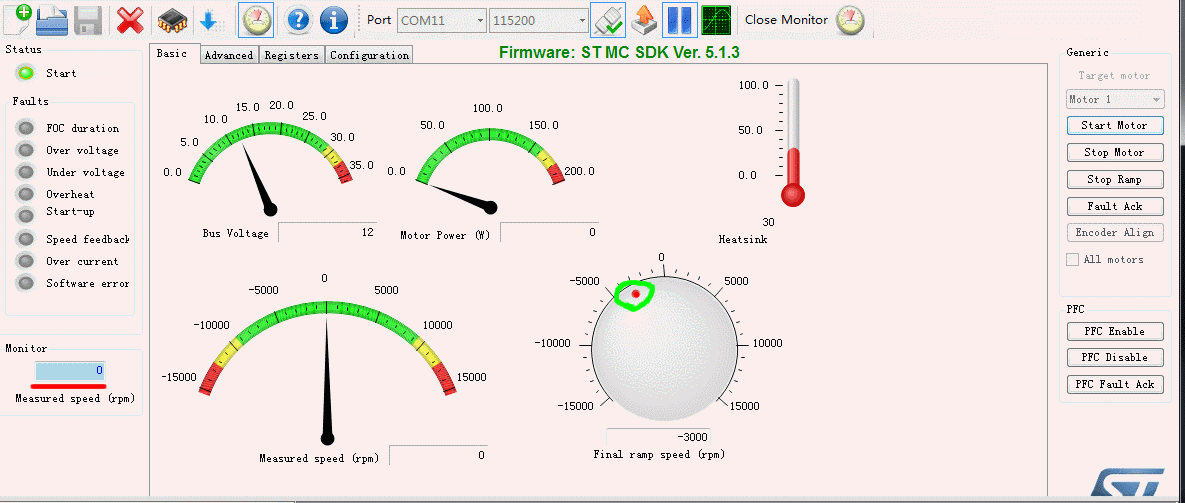1185x503 pixels.
Task: Open the 115200 baud rate dropdown
Action: [539, 20]
